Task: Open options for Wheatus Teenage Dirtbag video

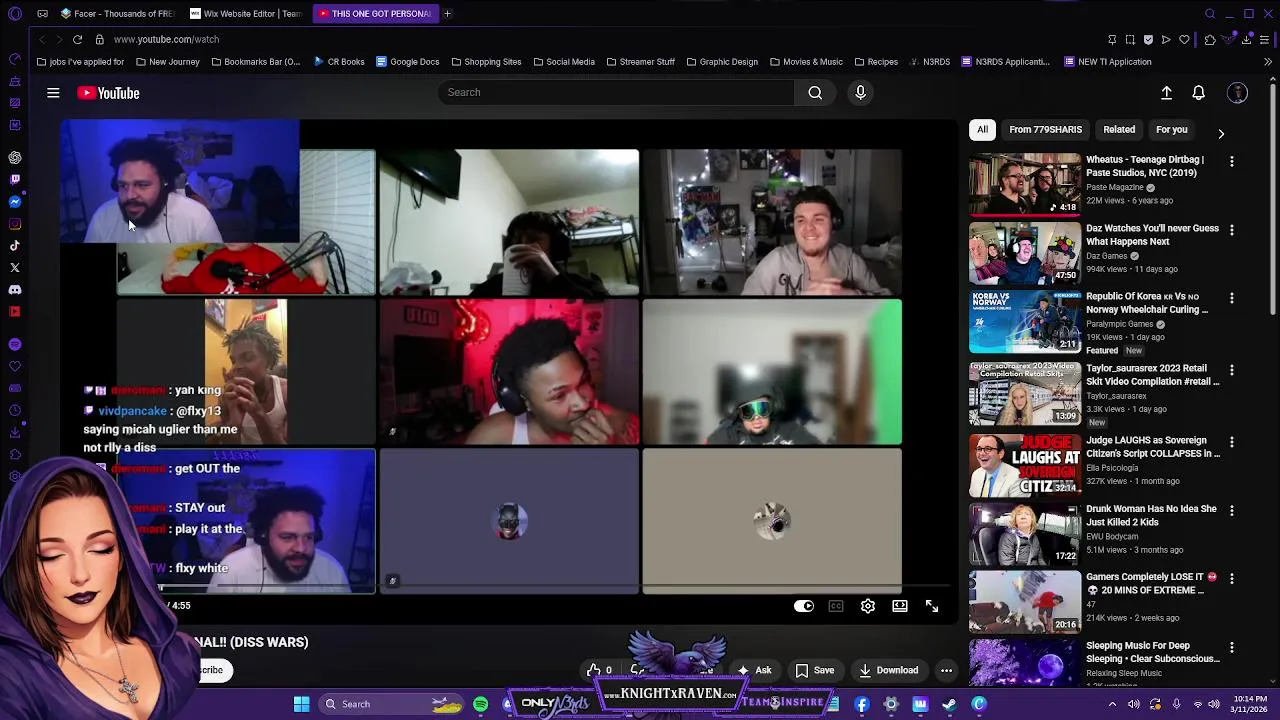Action: pyautogui.click(x=1232, y=161)
